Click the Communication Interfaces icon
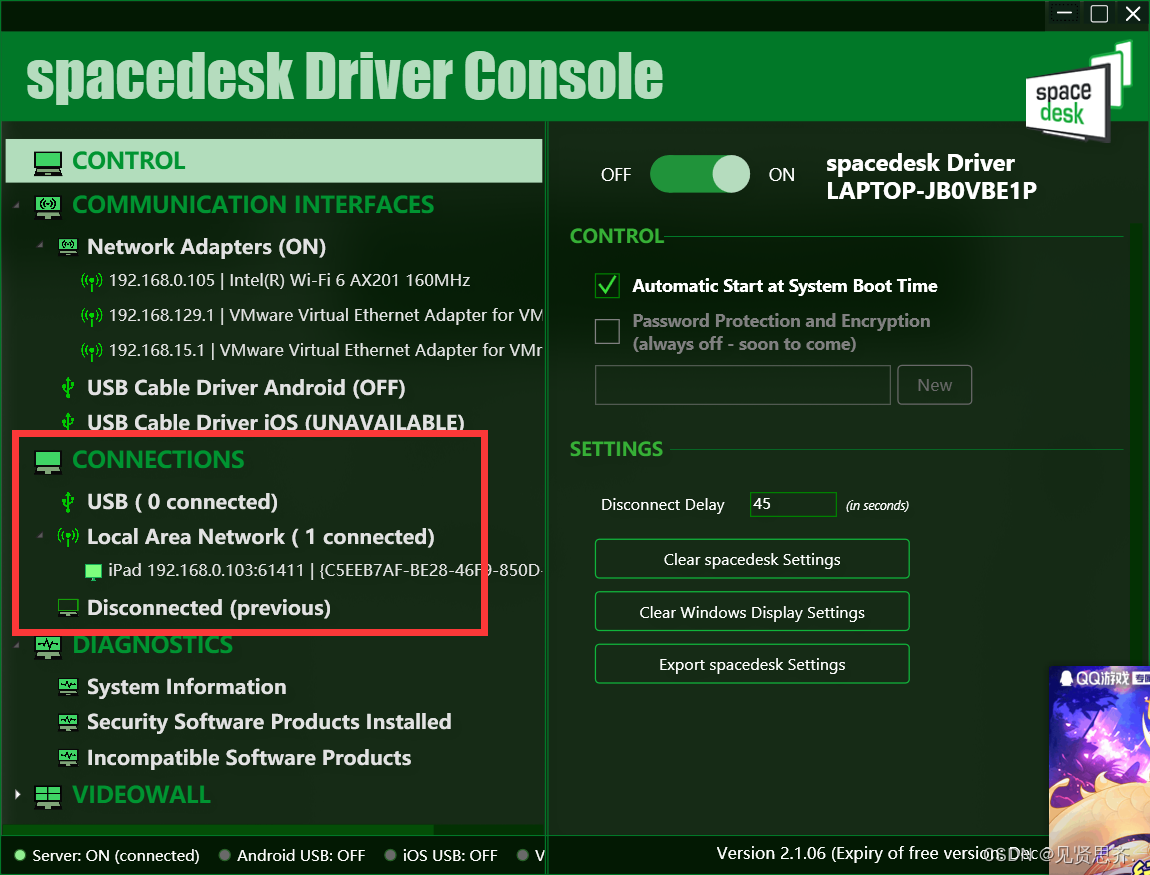The width and height of the screenshot is (1150, 875). (x=48, y=206)
